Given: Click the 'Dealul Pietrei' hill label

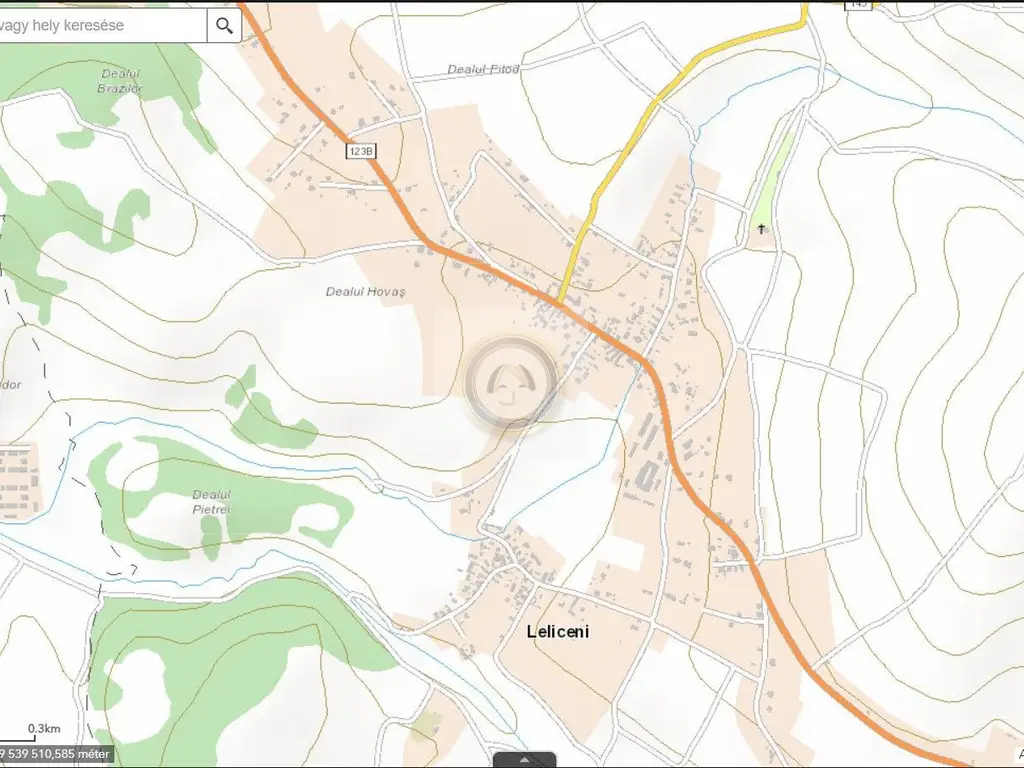Looking at the screenshot, I should pos(212,502).
